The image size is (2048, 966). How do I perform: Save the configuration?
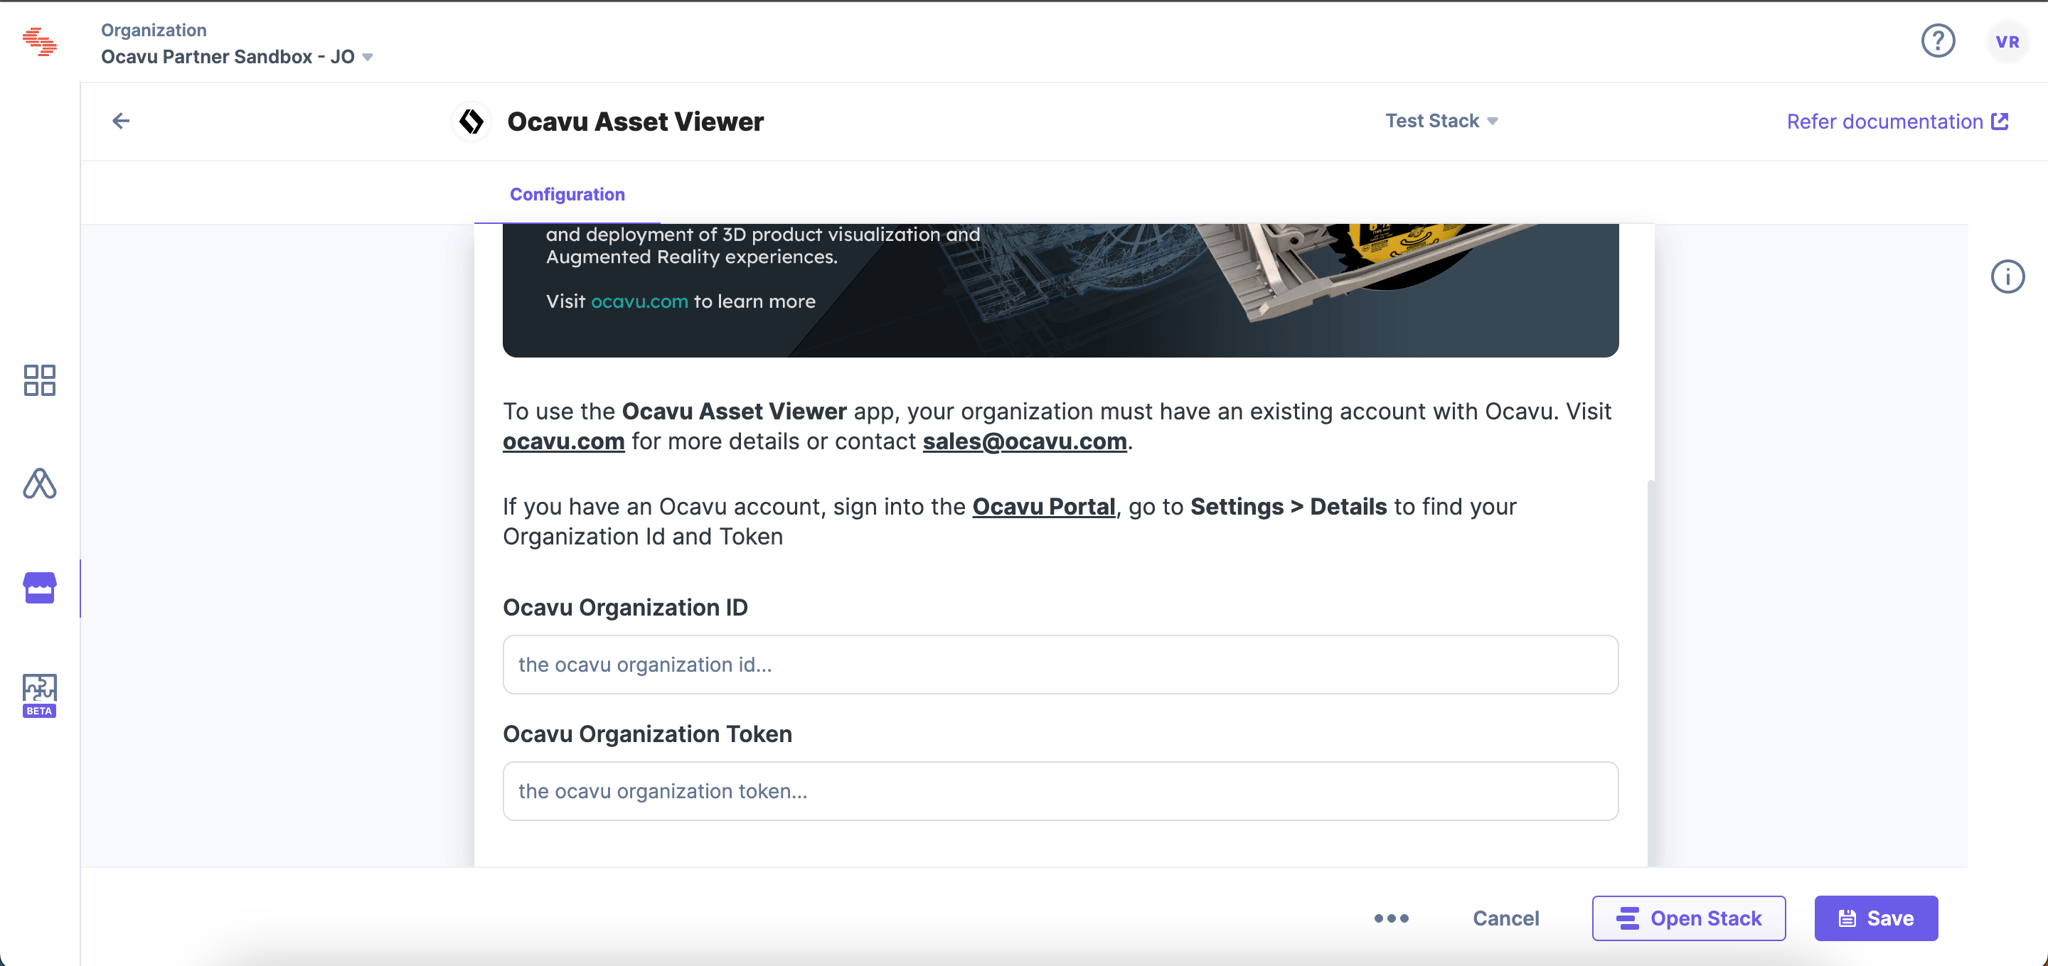1876,918
